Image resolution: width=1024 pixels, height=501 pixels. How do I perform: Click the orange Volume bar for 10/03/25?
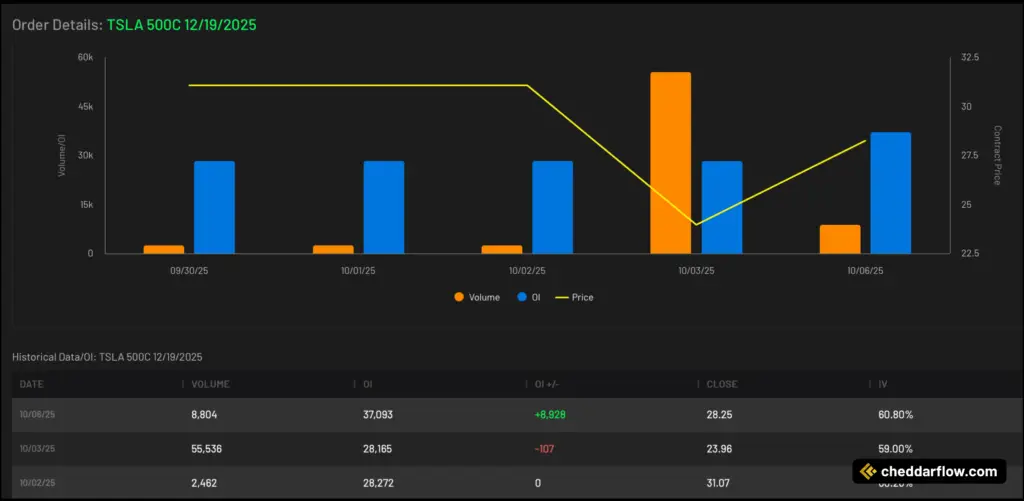[x=670, y=163]
